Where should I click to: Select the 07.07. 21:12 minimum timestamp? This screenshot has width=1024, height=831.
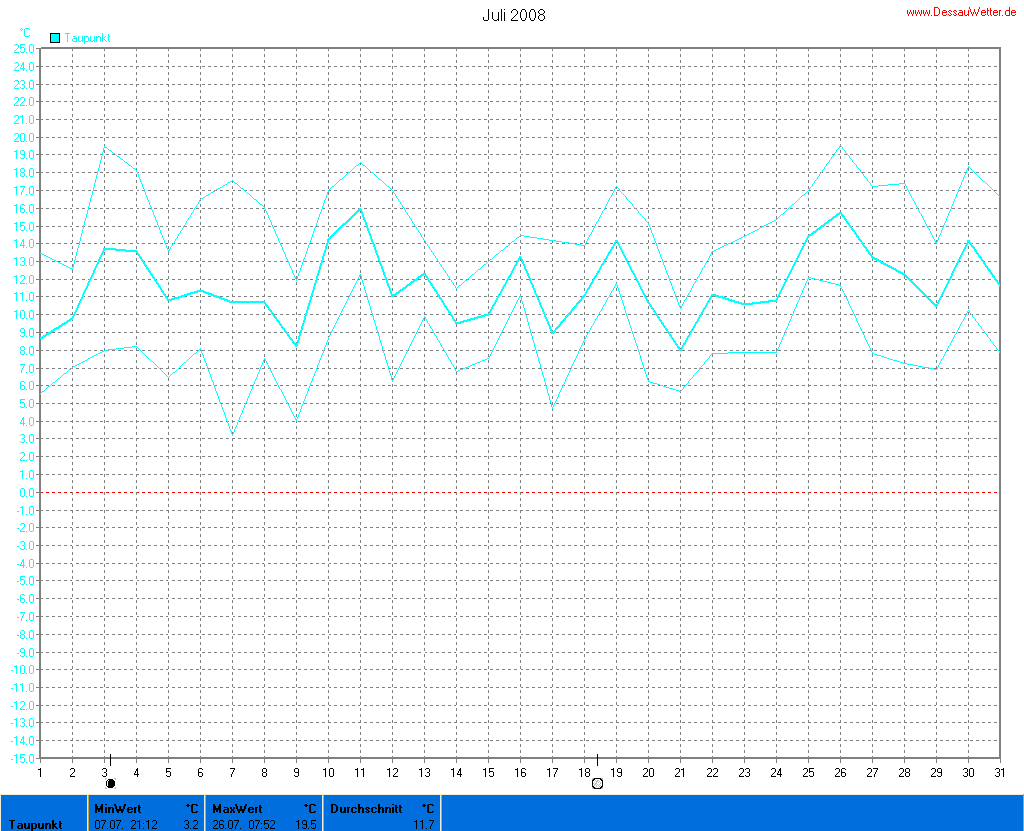click(x=125, y=824)
